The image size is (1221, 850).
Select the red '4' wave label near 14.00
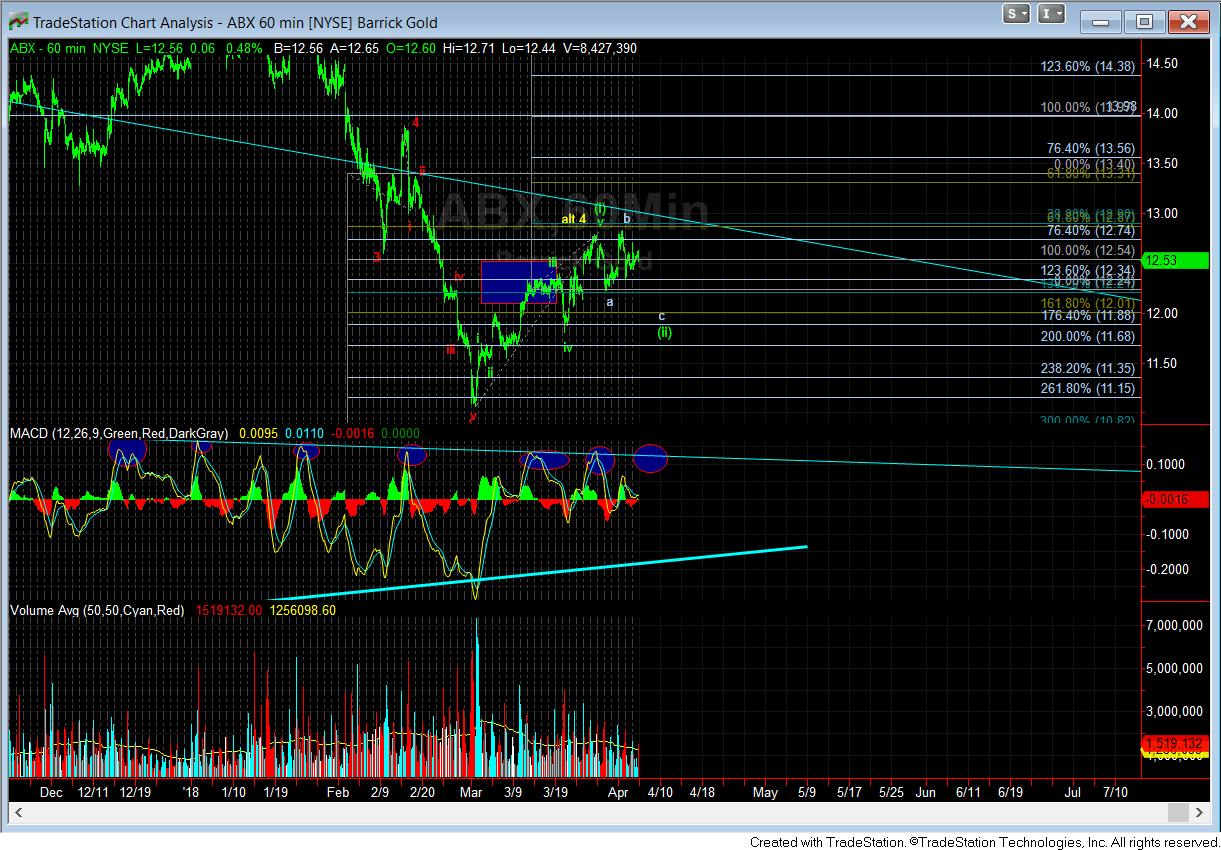point(415,122)
